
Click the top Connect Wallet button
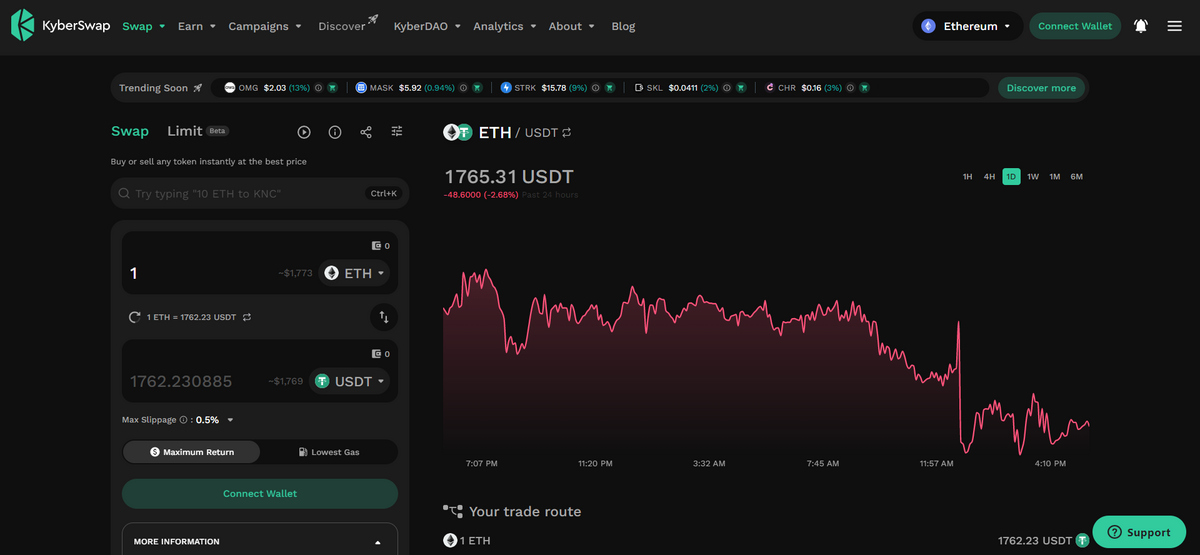[x=1075, y=26]
